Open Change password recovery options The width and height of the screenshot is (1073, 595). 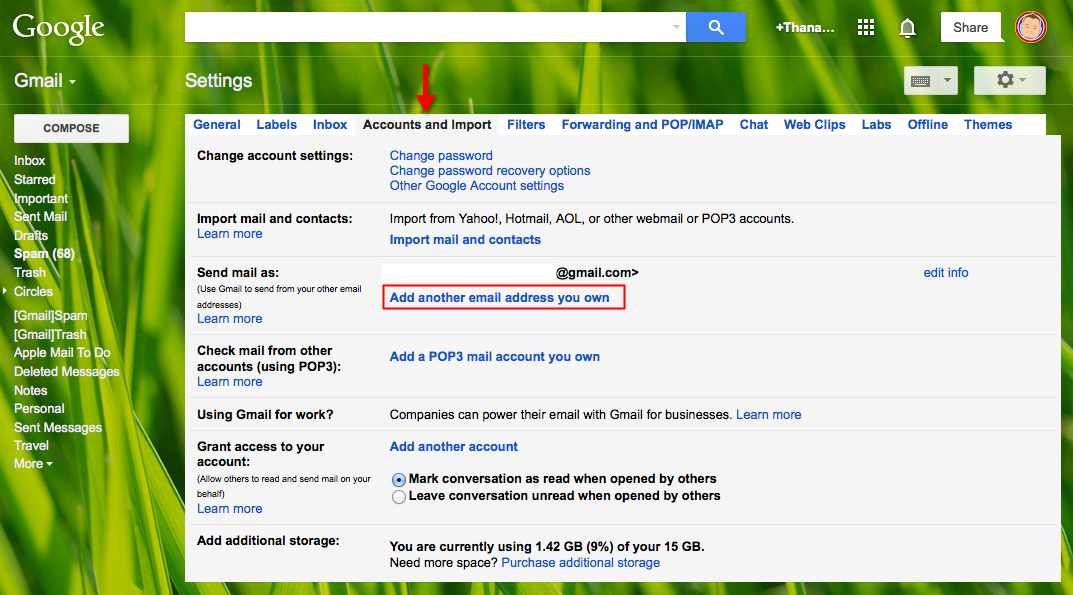pyautogui.click(x=490, y=170)
